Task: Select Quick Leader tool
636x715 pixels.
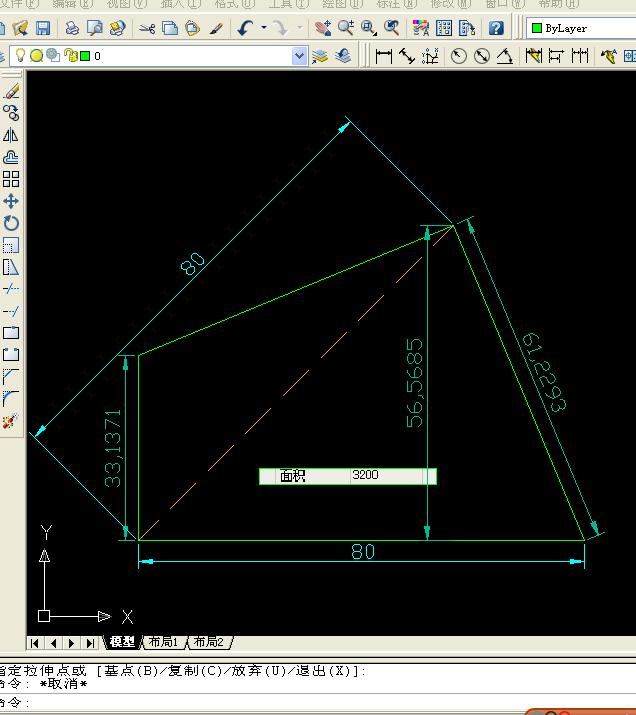Action: tap(608, 56)
